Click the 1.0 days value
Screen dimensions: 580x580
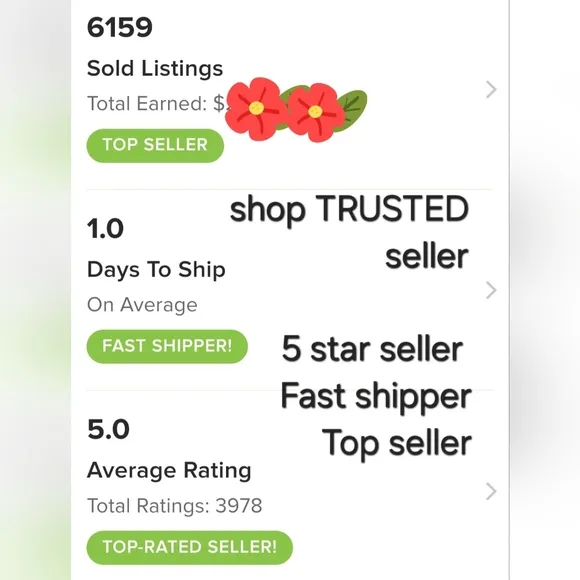point(105,228)
